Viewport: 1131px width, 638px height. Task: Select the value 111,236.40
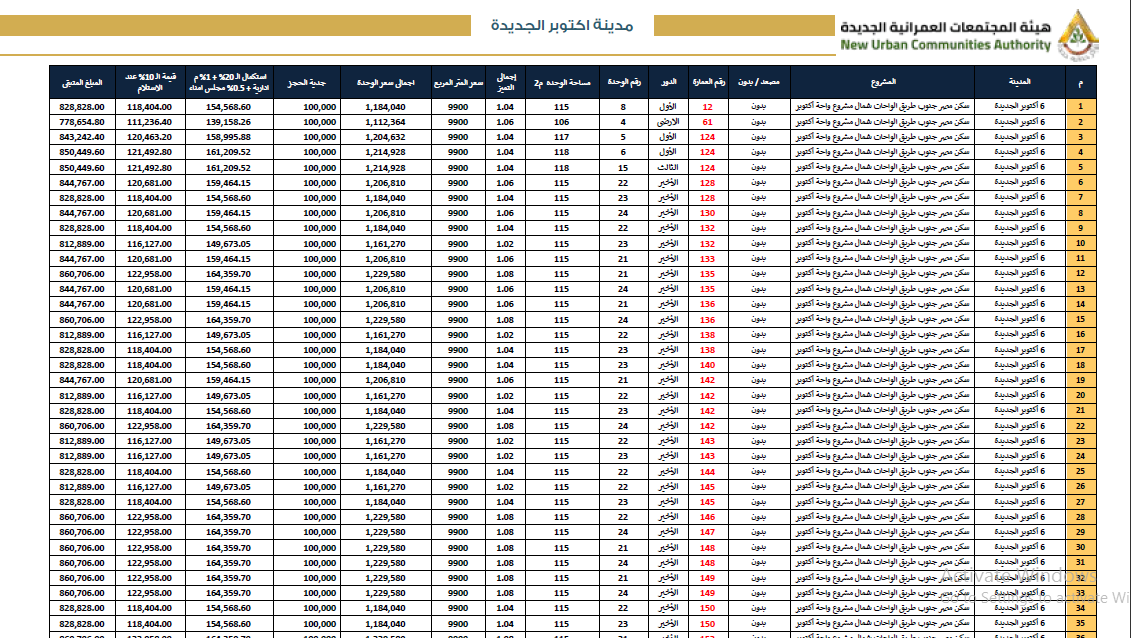pos(150,122)
